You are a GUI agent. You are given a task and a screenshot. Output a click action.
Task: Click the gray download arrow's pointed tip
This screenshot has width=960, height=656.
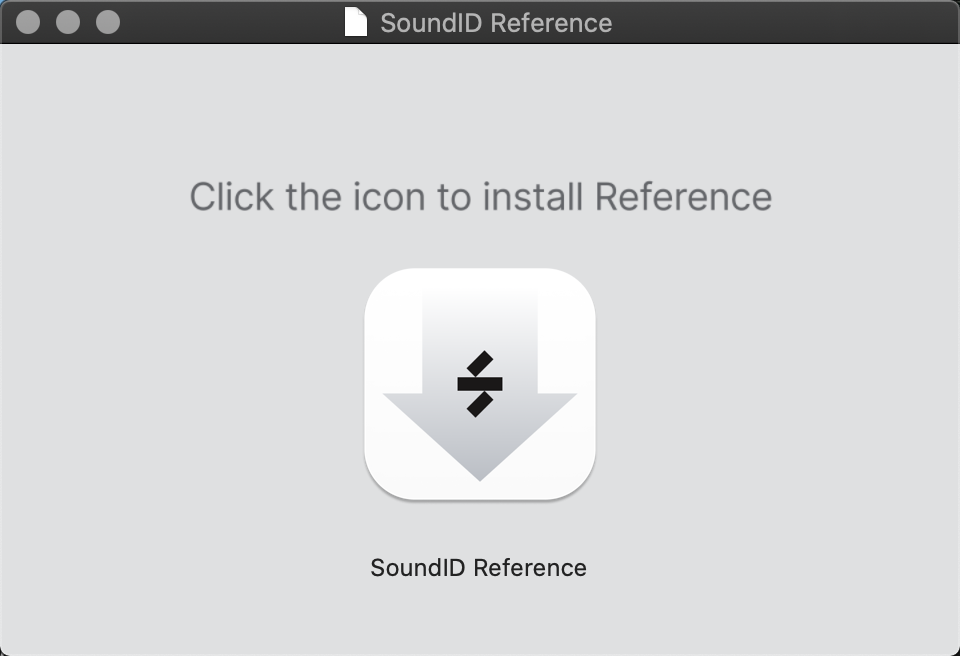pyautogui.click(x=480, y=470)
